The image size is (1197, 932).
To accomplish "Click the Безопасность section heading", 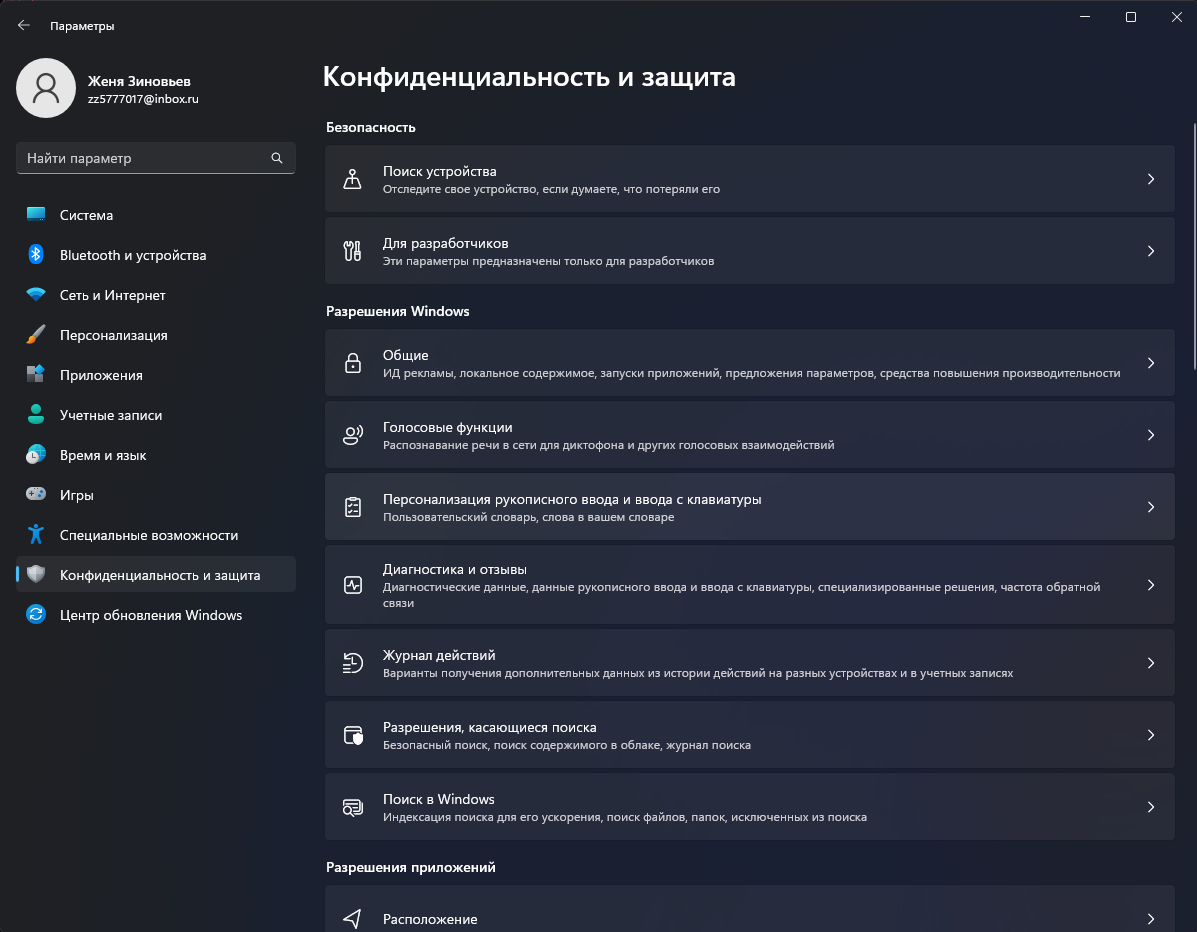I will click(x=371, y=127).
